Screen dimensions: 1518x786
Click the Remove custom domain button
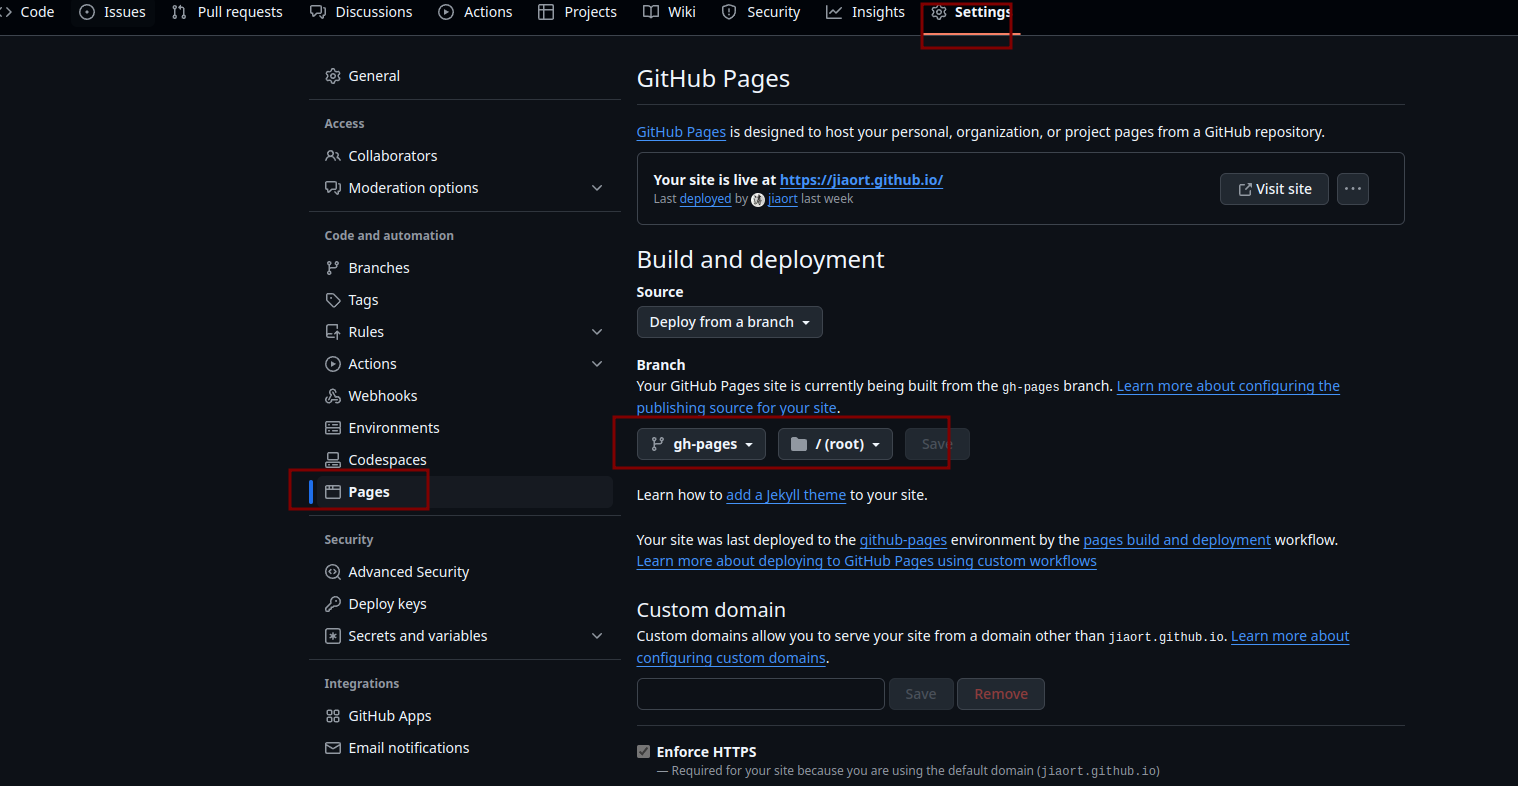pos(1001,694)
